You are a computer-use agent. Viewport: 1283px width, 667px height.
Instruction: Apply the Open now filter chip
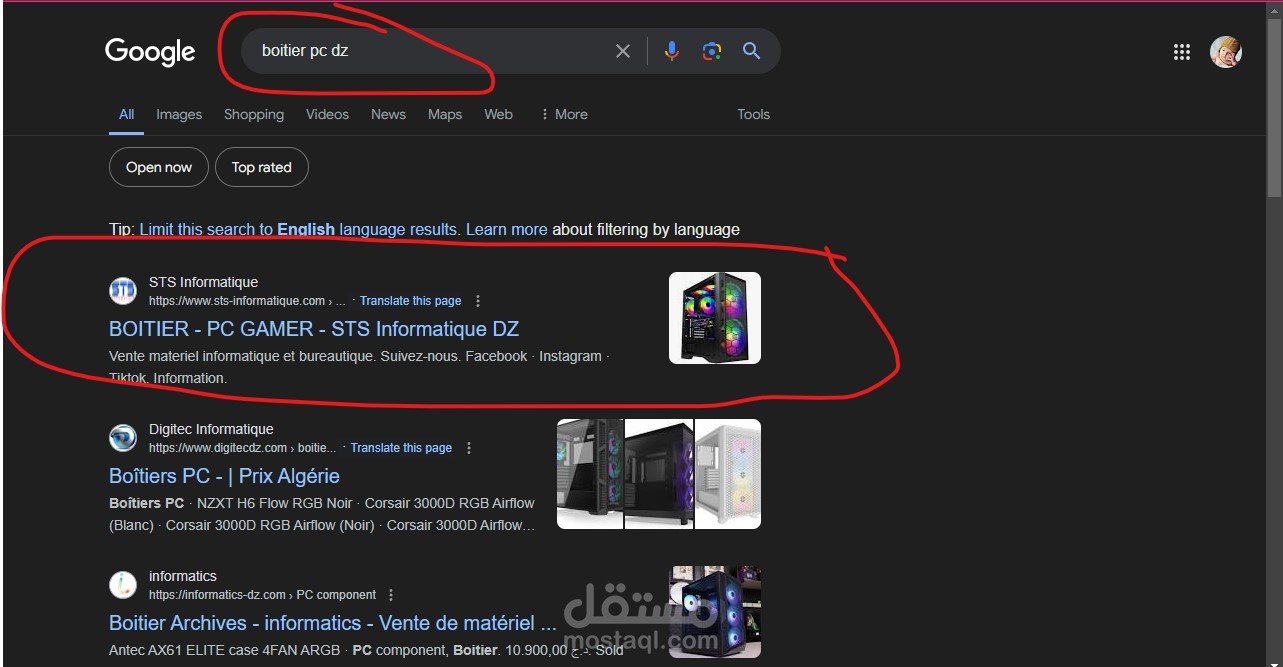159,167
